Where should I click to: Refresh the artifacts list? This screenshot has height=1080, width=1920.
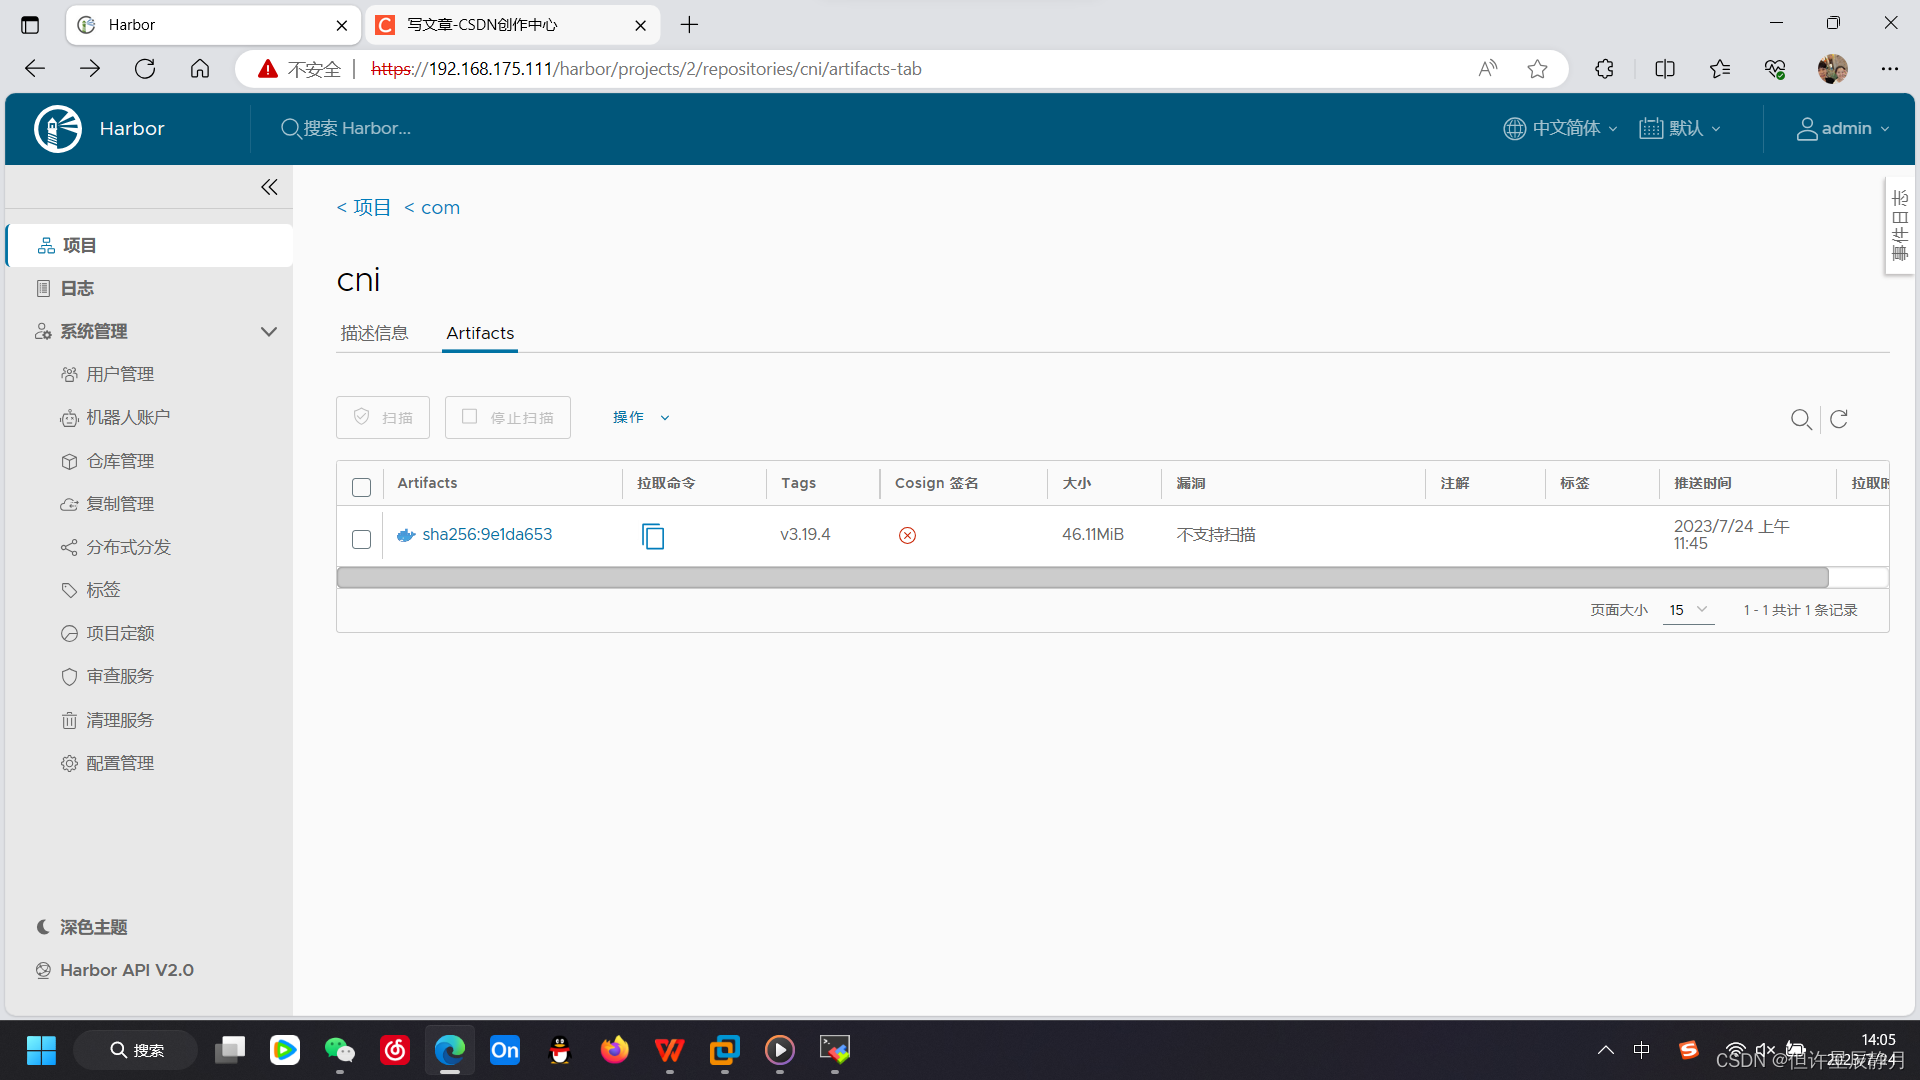pos(1839,419)
